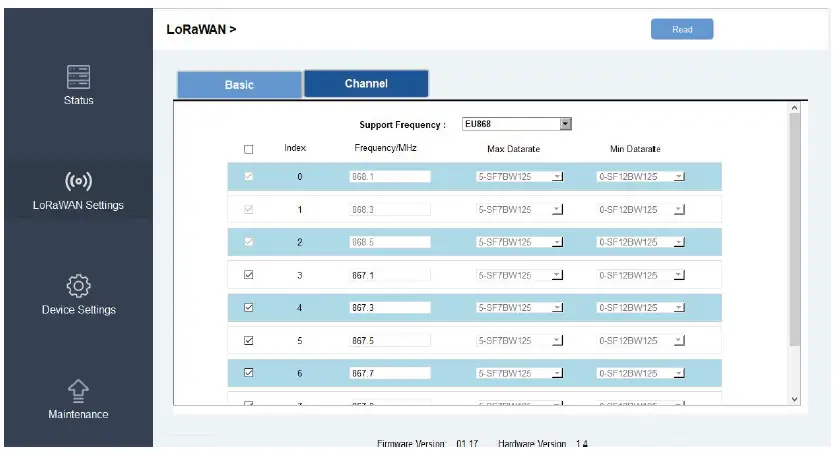Viewport: 838px width, 457px height.
Task: Open Max Datarate dropdown for index 5
Action: point(519,340)
